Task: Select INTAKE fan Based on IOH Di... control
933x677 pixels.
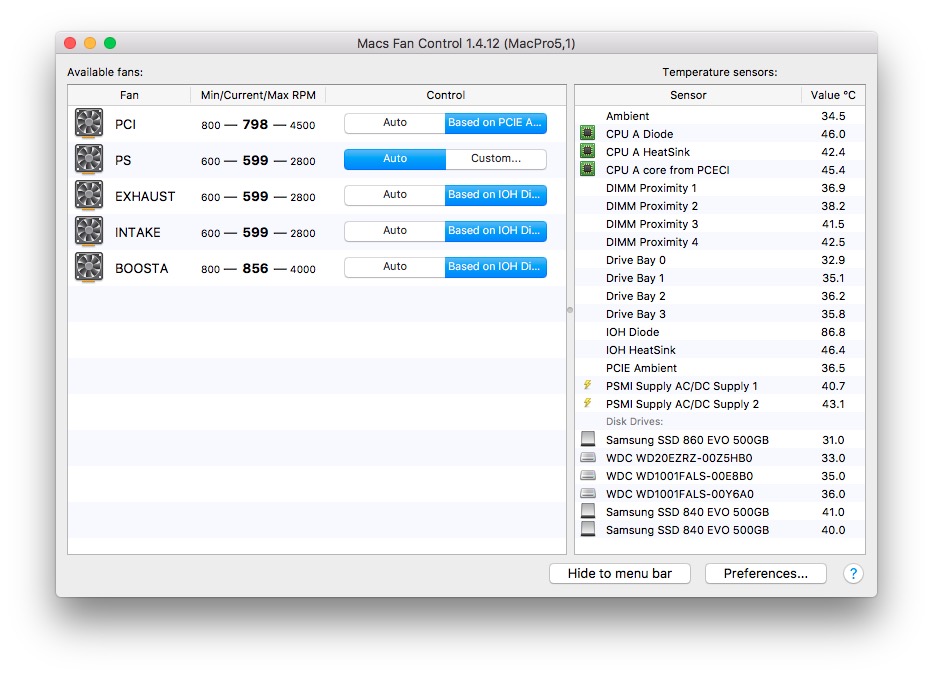Action: click(496, 231)
